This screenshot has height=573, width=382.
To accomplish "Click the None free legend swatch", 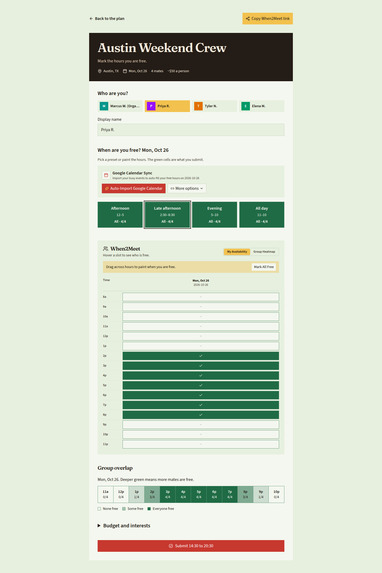I will tap(99, 509).
